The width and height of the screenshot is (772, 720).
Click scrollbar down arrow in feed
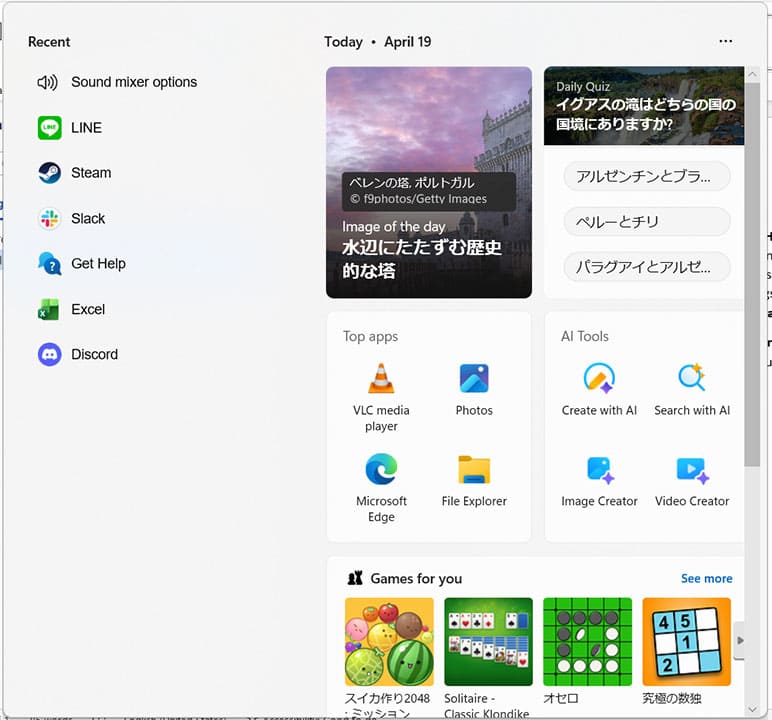[x=752, y=710]
